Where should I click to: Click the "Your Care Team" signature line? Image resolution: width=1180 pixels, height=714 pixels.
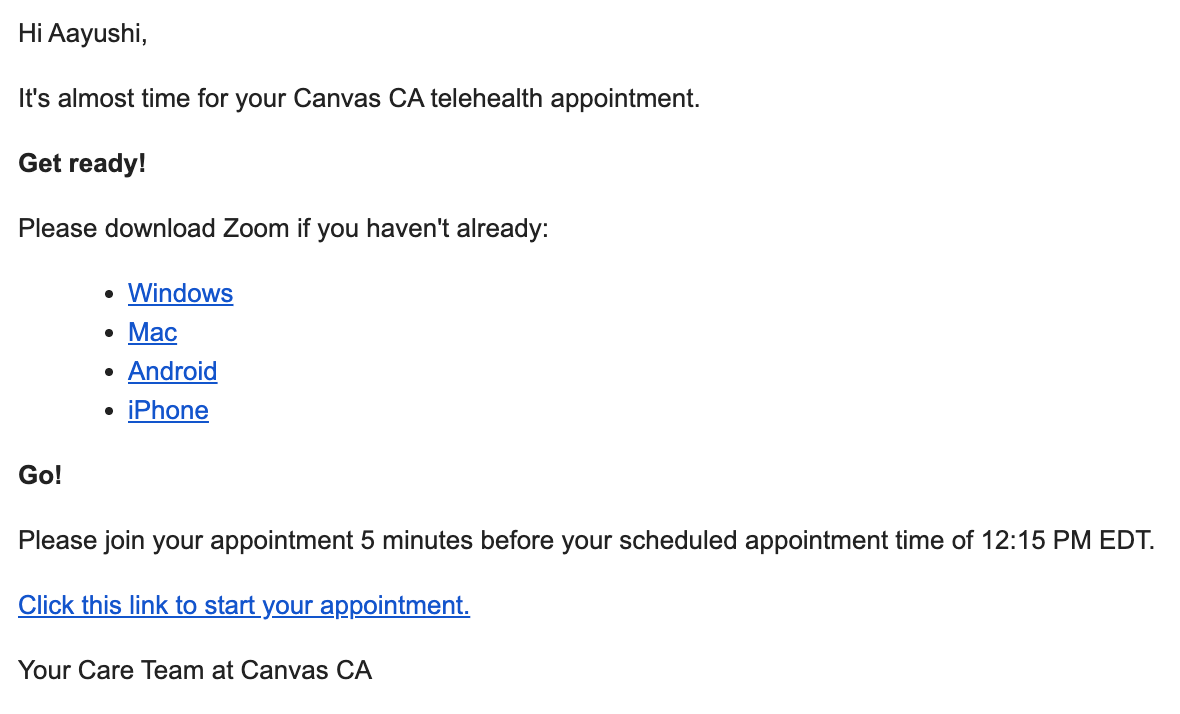[x=195, y=669]
